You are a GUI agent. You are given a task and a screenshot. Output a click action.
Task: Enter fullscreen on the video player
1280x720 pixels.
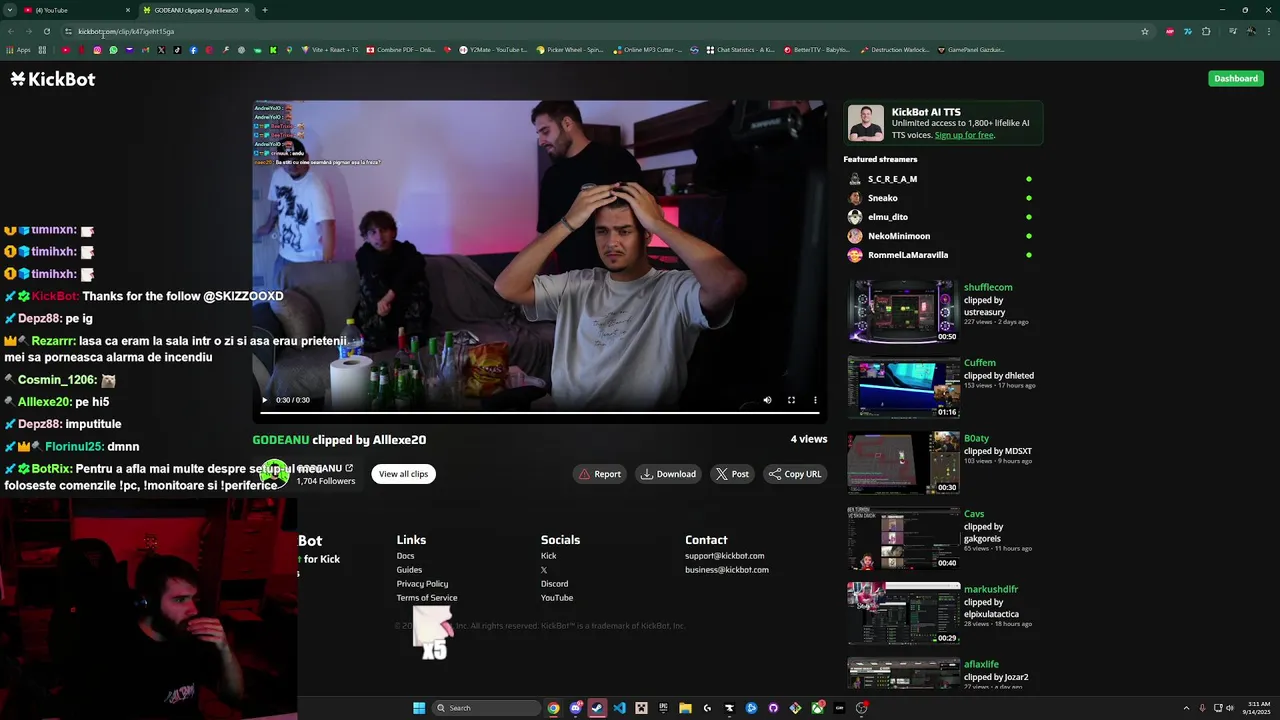[791, 400]
